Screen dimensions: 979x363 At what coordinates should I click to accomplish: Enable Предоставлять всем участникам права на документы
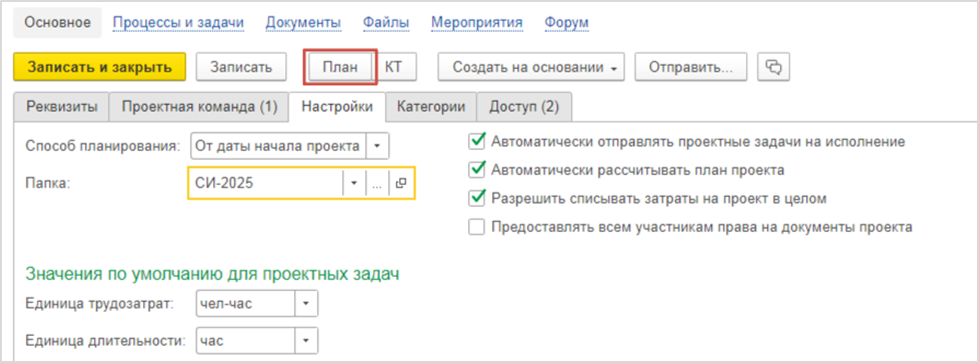tap(476, 227)
